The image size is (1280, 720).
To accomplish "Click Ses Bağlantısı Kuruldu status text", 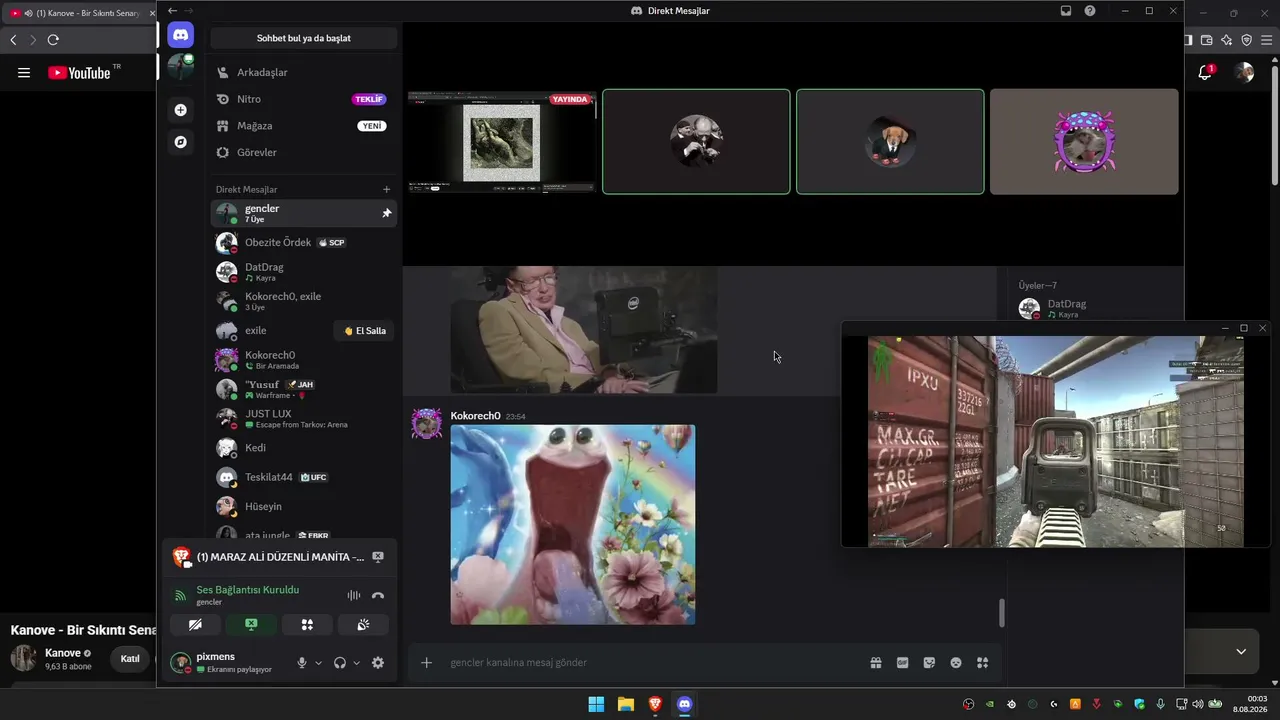I will pyautogui.click(x=248, y=590).
